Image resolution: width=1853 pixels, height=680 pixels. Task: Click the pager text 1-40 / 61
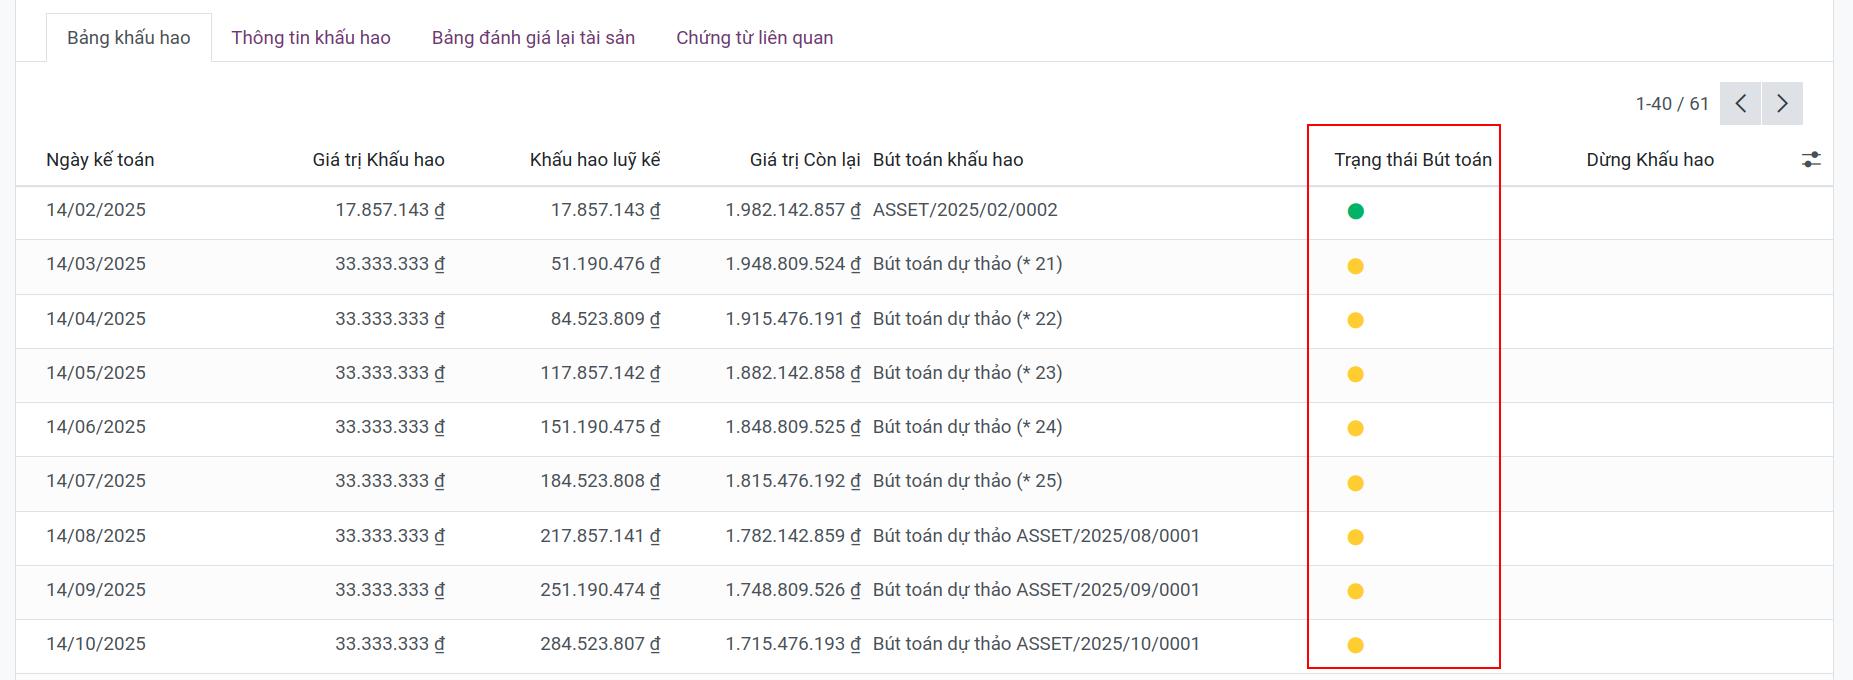[1672, 104]
